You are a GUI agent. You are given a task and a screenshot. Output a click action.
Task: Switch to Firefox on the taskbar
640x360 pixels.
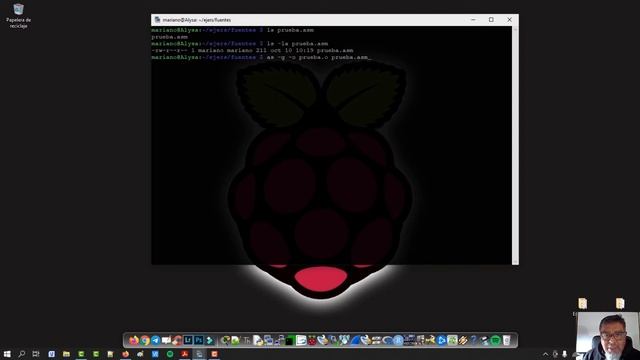(x=126, y=354)
